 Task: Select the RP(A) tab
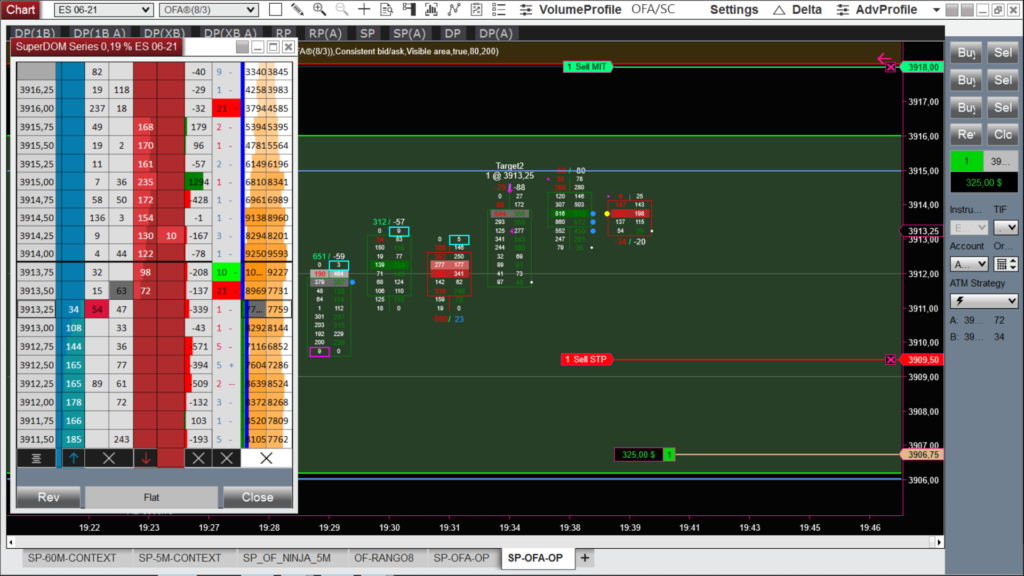[x=325, y=33]
